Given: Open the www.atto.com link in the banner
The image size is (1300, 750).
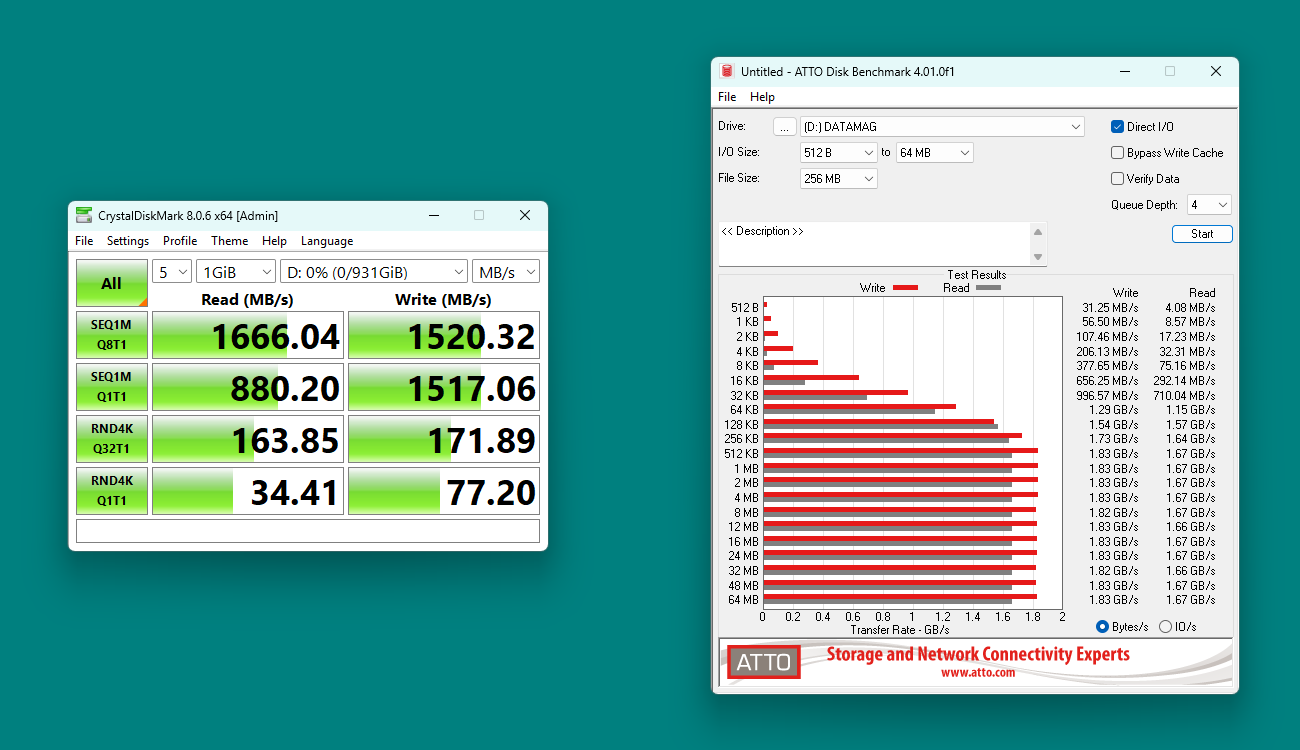Looking at the screenshot, I should 978,673.
